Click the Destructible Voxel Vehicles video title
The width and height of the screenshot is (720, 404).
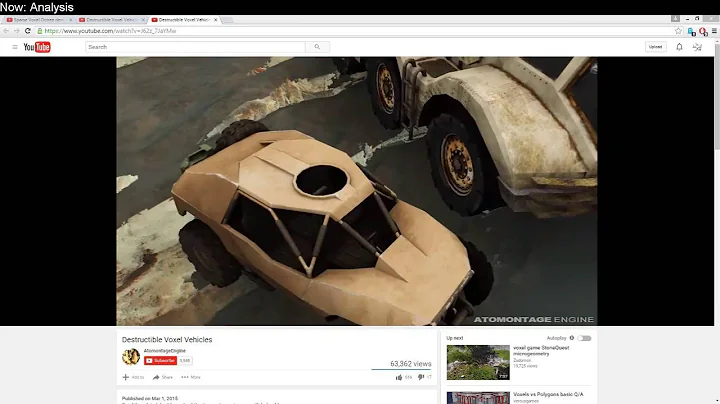(167, 340)
